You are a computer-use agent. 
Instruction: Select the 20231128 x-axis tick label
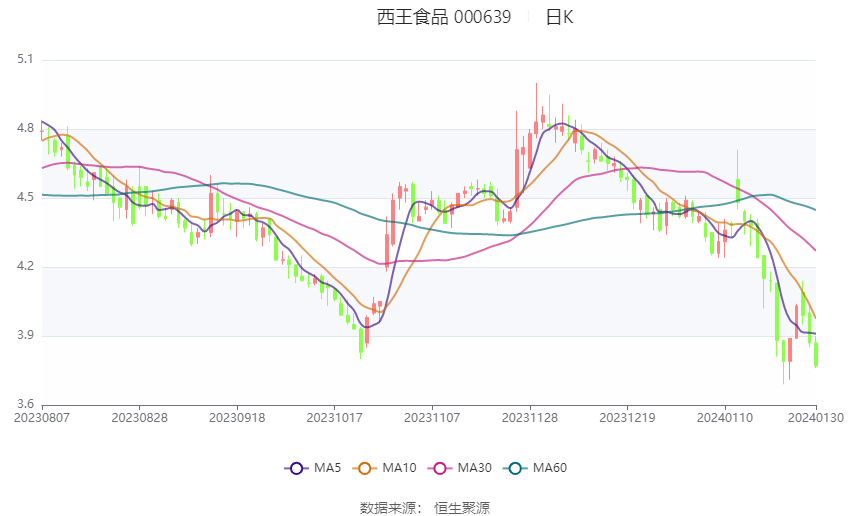coord(530,418)
